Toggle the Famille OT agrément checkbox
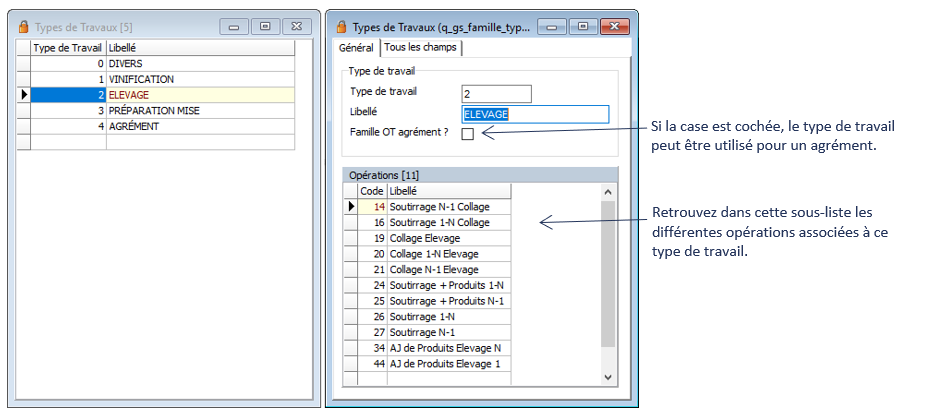 point(468,134)
